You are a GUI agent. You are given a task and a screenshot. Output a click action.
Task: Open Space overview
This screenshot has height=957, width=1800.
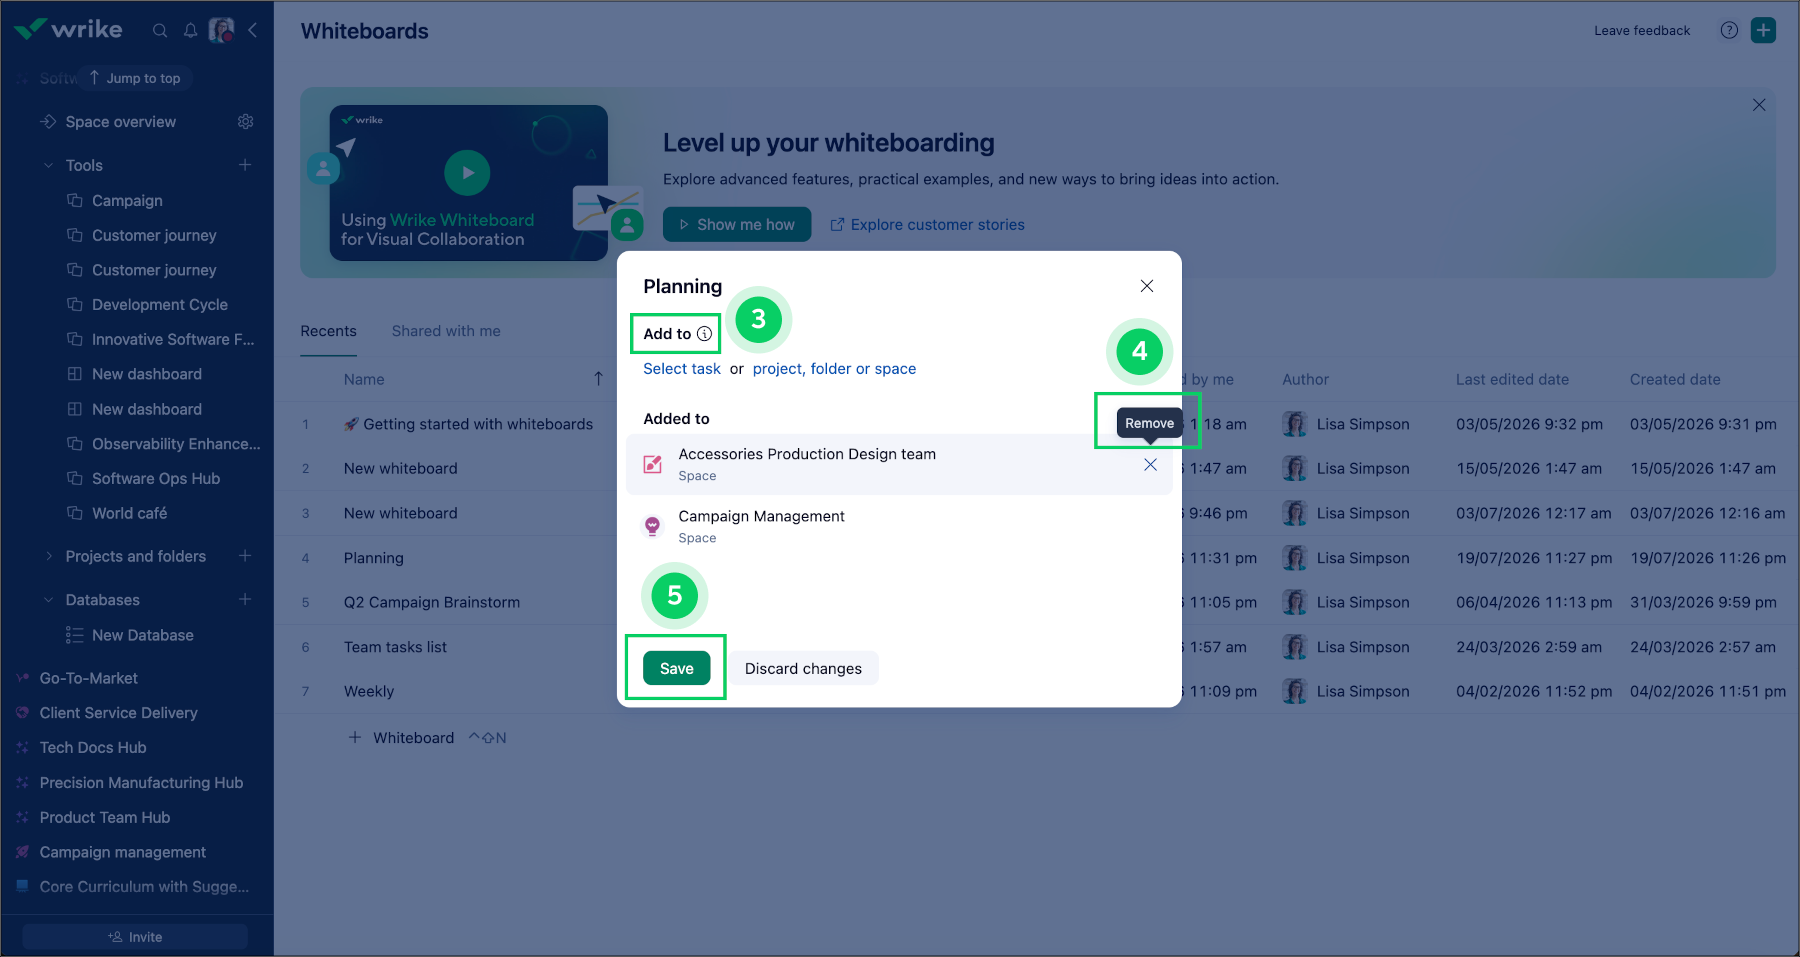pos(121,122)
